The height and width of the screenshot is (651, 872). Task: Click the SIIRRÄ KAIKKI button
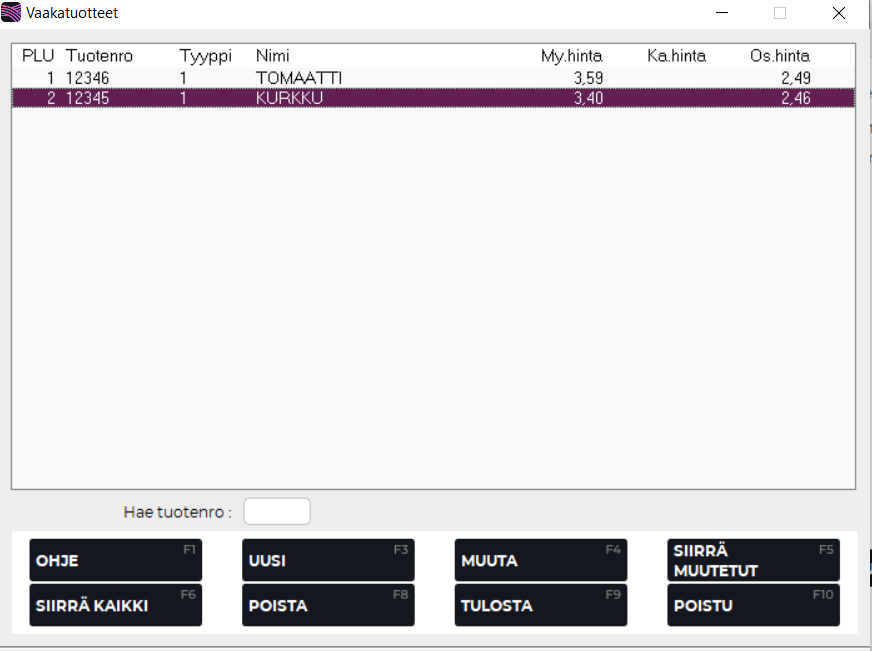[x=115, y=605]
